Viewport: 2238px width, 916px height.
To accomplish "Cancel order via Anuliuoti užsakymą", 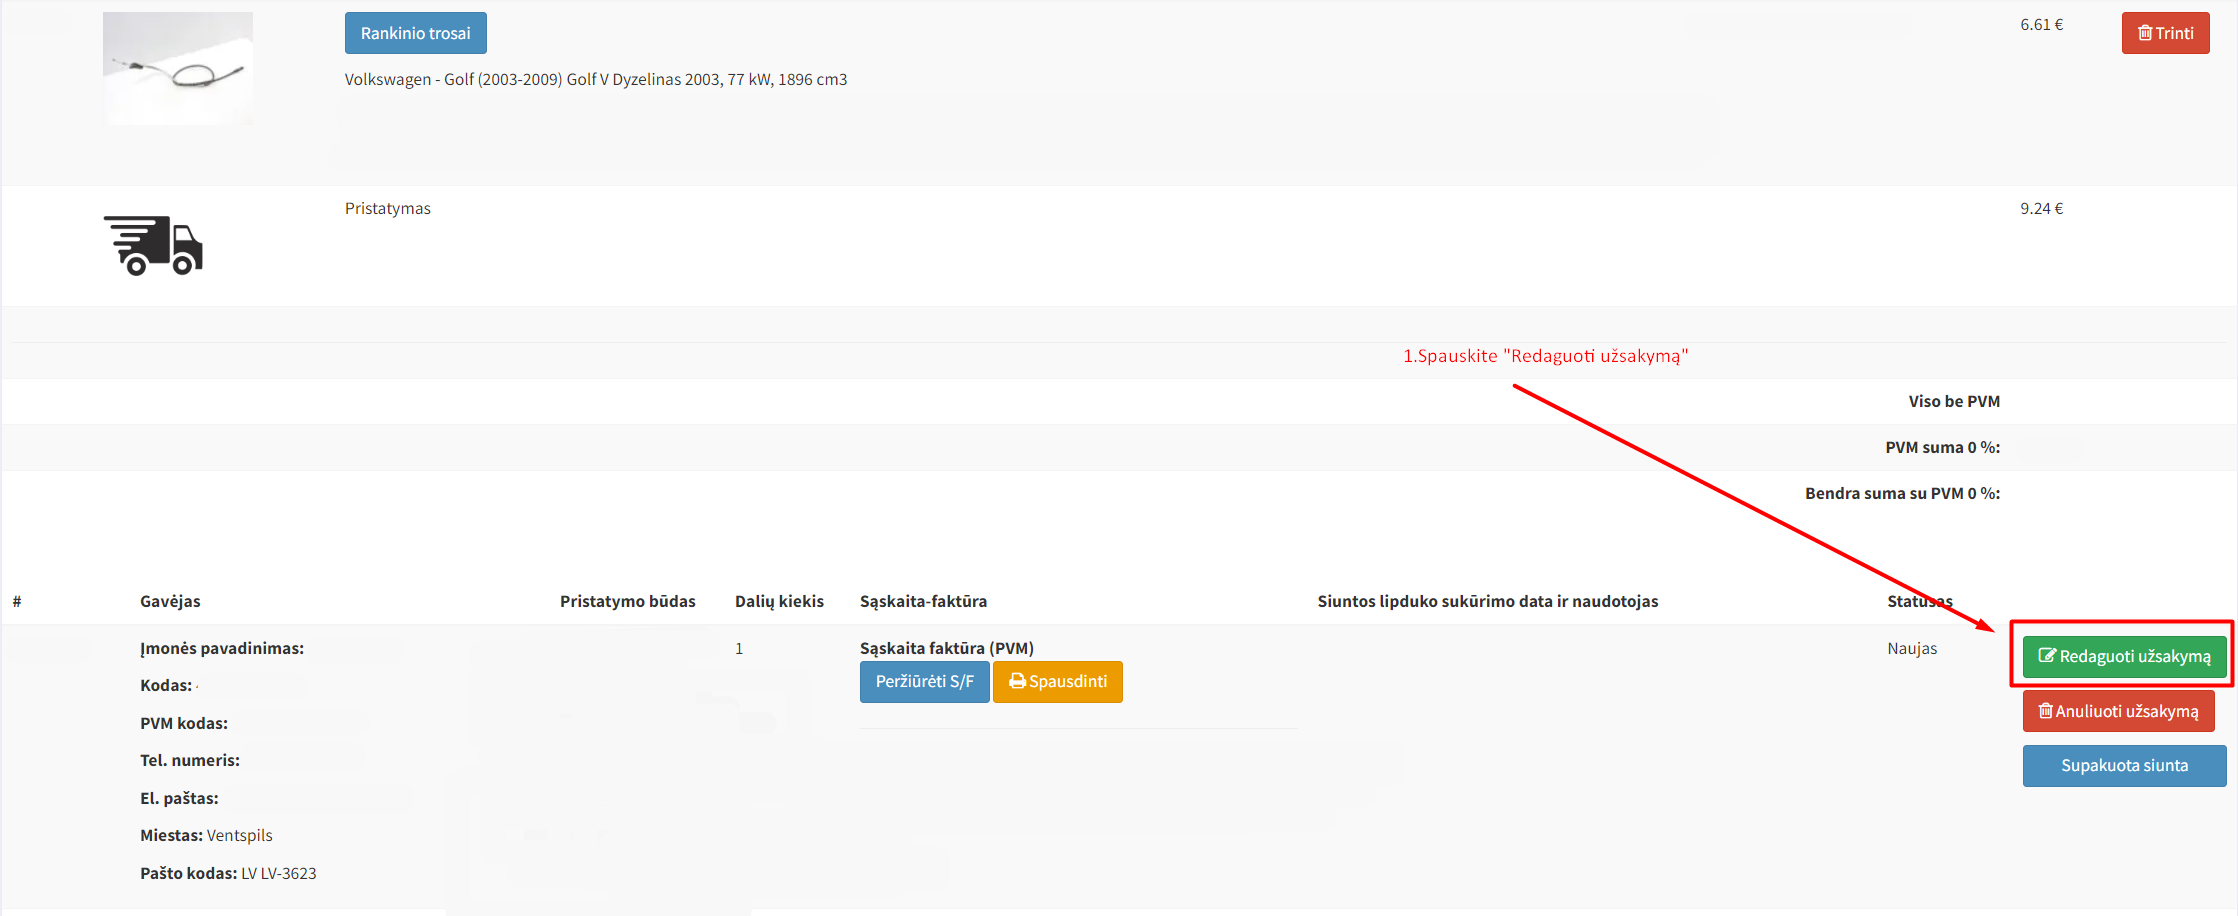I will 2118,711.
